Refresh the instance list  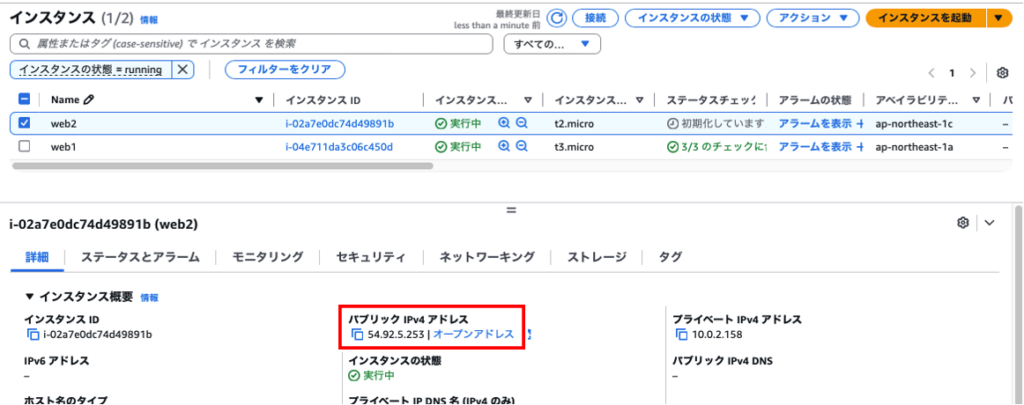point(556,18)
